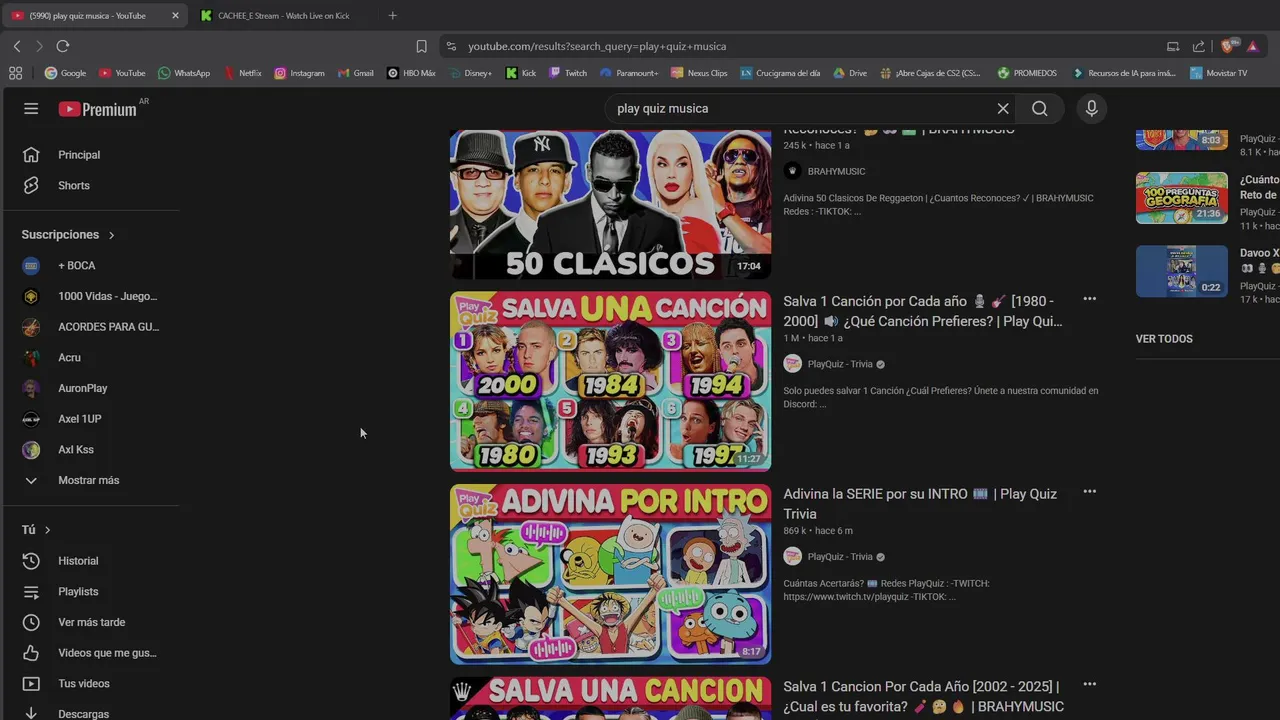Expand the Tú section chevron
This screenshot has height=720, width=1280.
47,530
